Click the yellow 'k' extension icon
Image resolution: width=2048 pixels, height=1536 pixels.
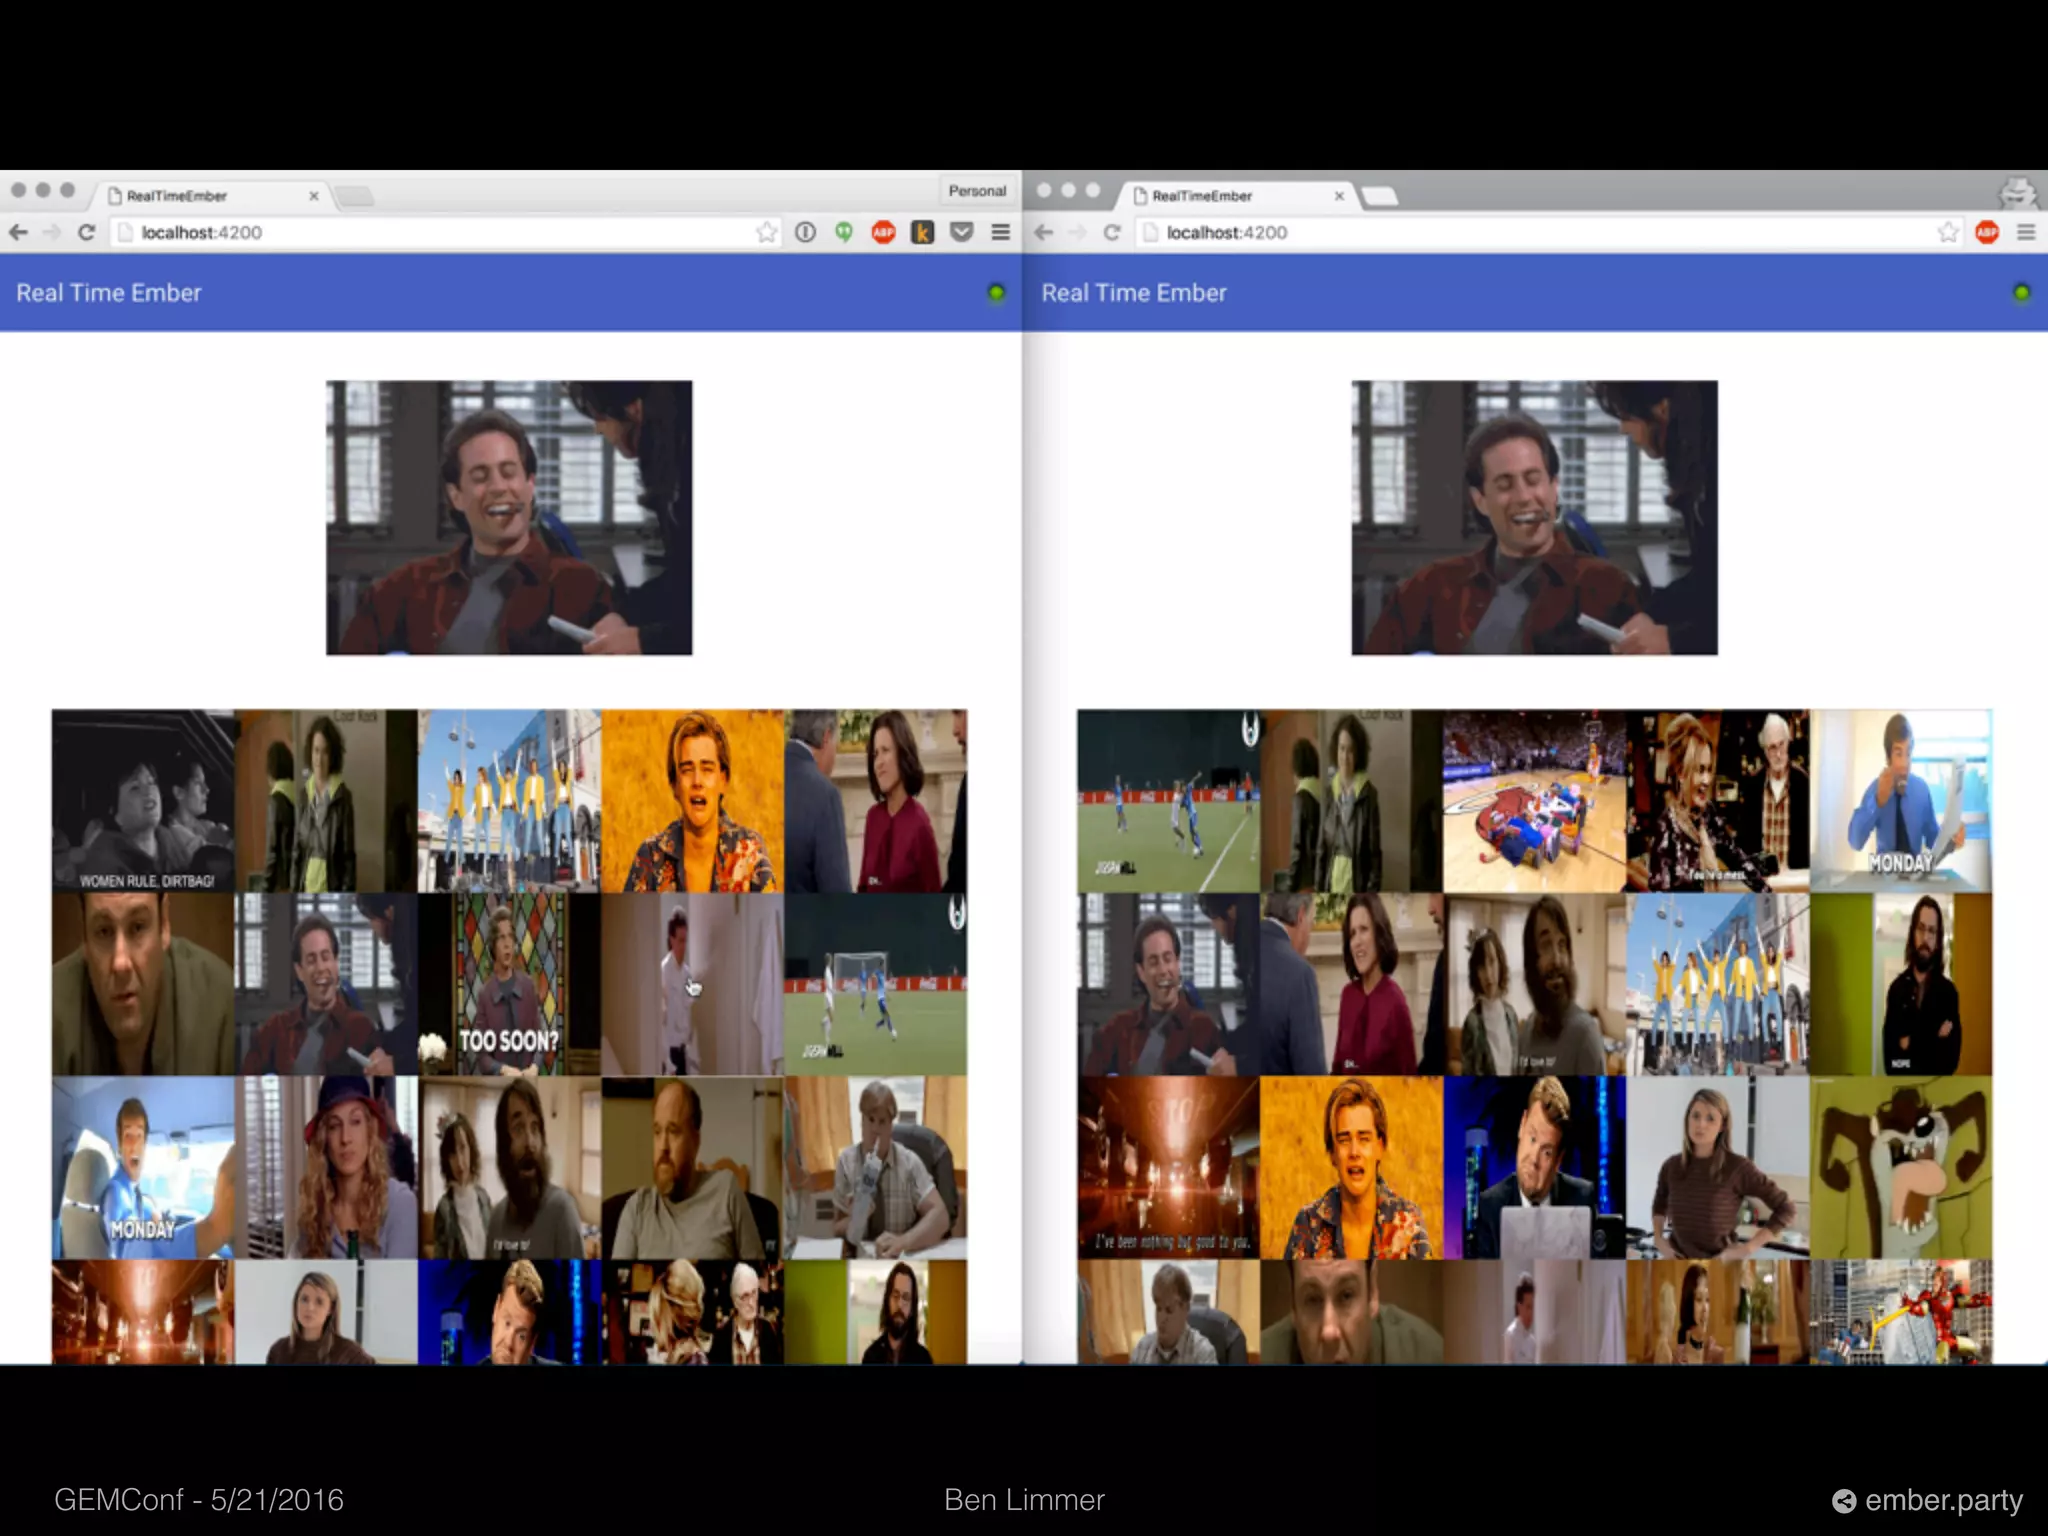point(922,233)
